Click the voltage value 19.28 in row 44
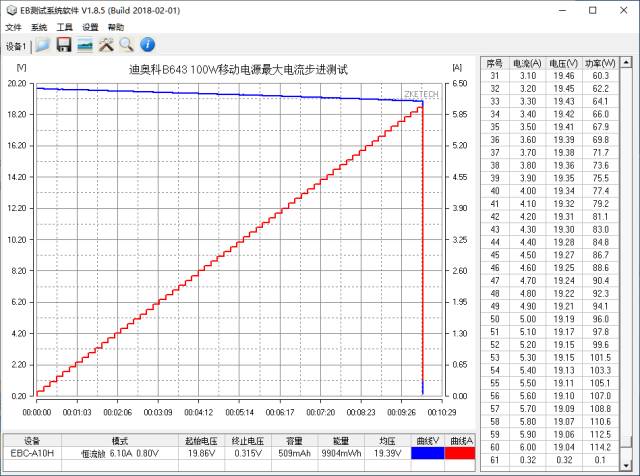 pyautogui.click(x=564, y=242)
